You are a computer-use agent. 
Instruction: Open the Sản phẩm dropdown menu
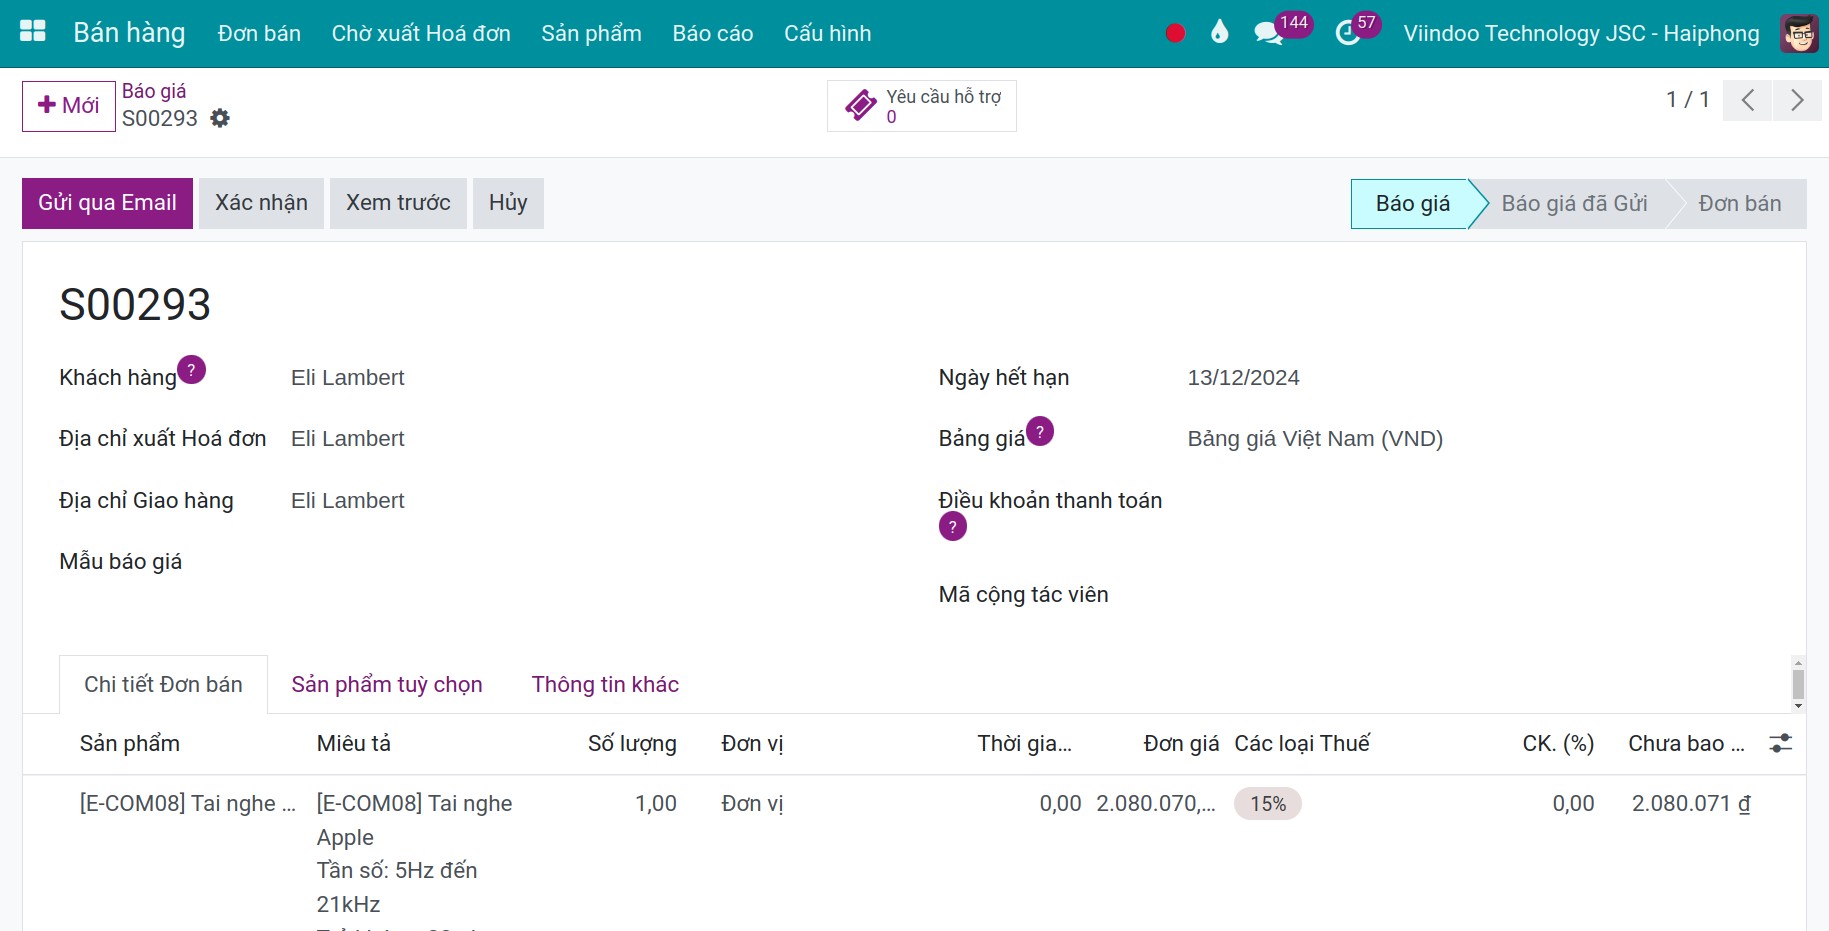point(591,34)
